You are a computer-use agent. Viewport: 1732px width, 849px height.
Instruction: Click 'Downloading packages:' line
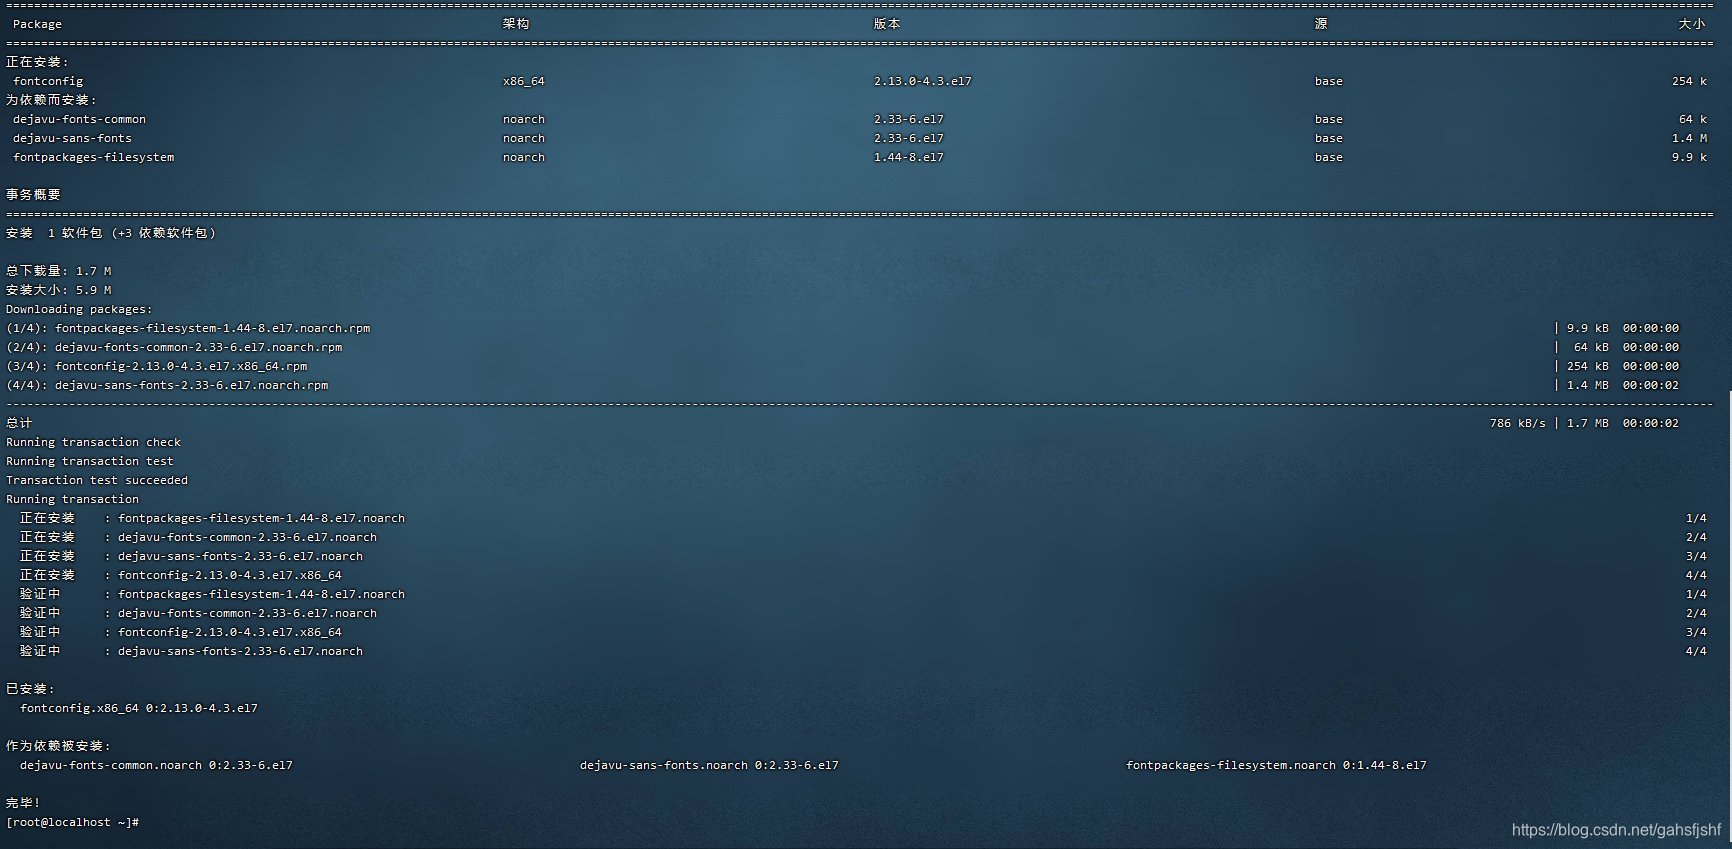(x=79, y=309)
